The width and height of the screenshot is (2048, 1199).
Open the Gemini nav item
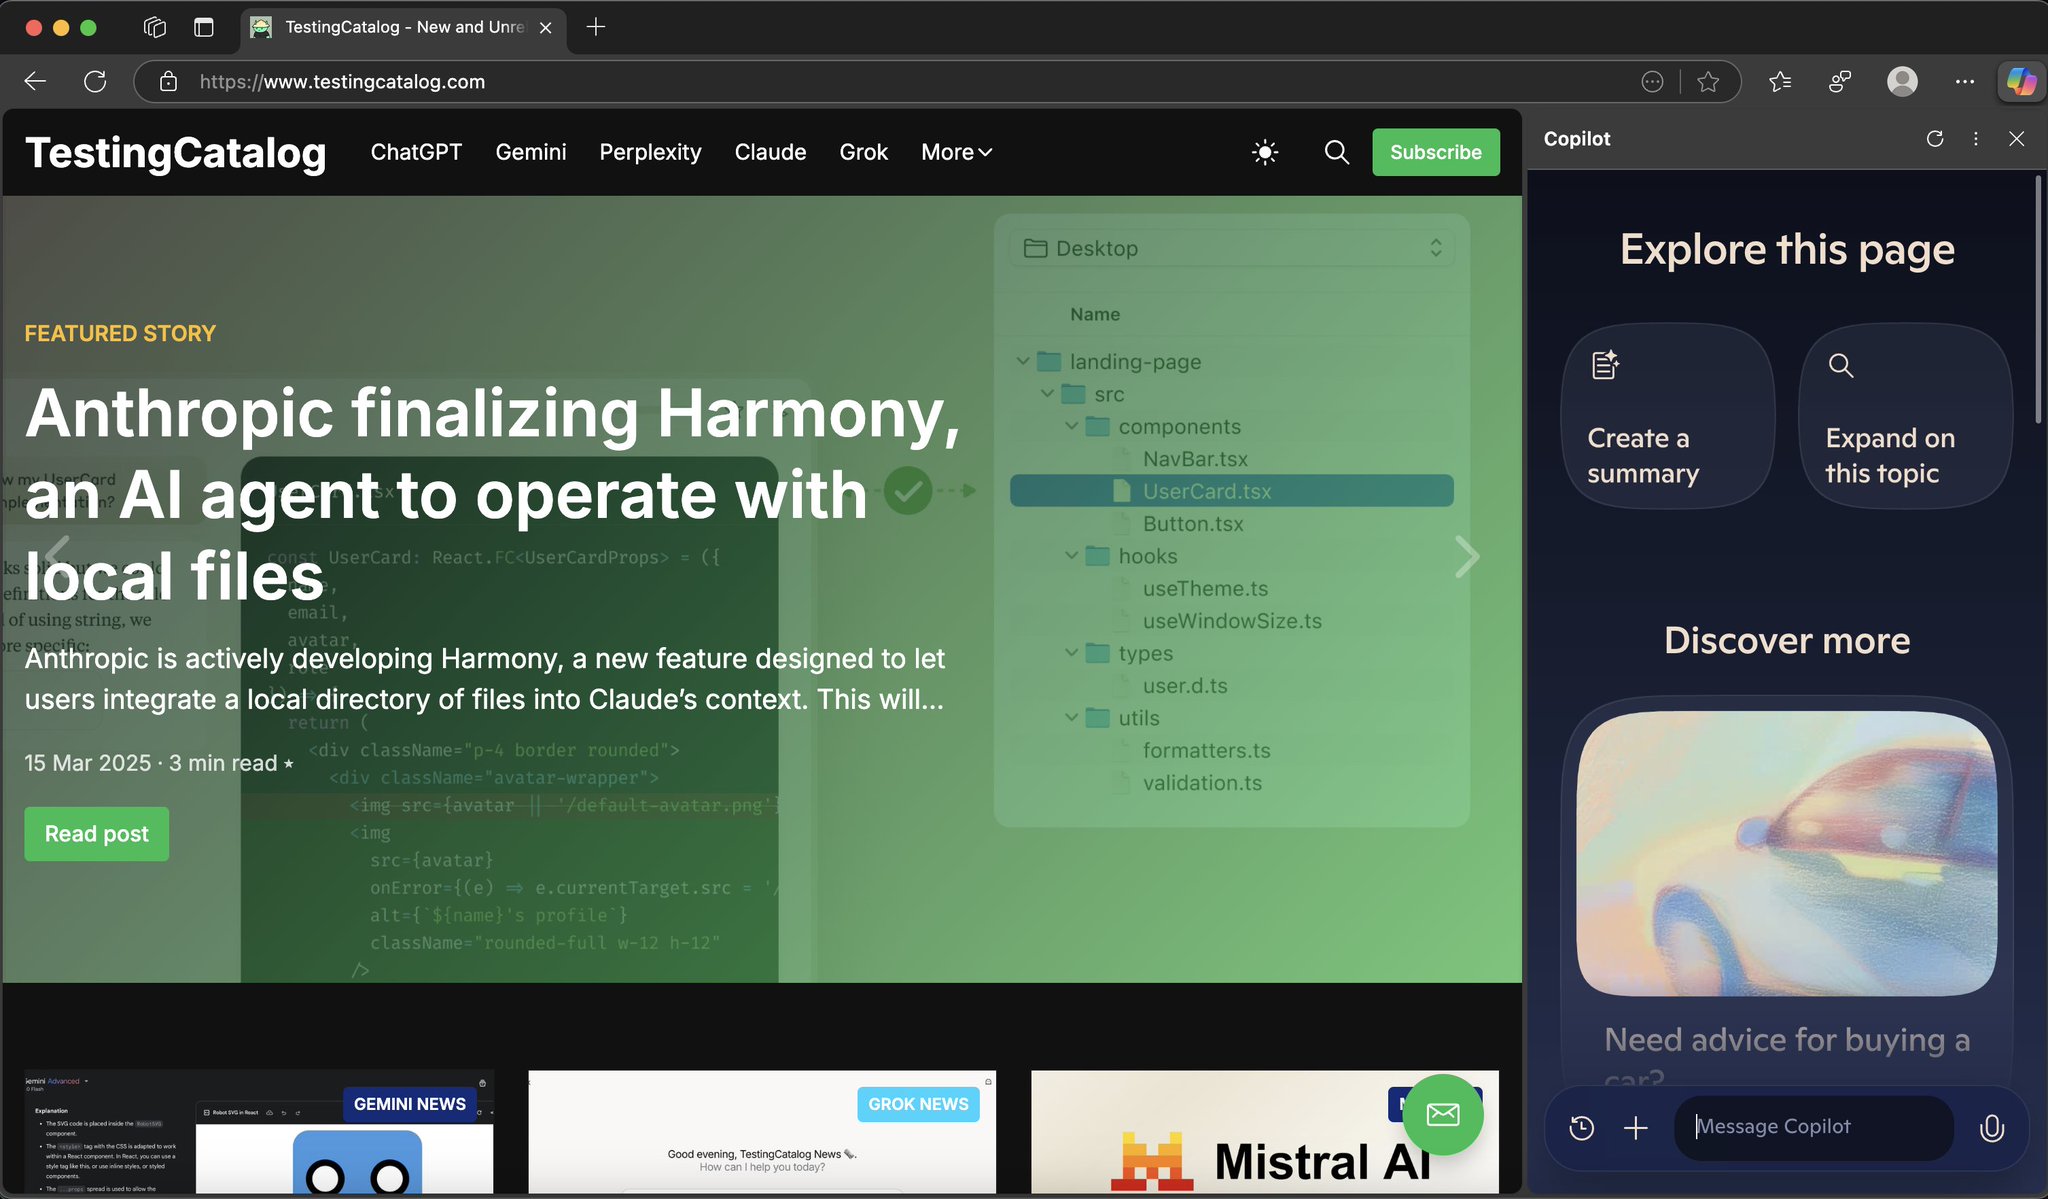pyautogui.click(x=531, y=152)
